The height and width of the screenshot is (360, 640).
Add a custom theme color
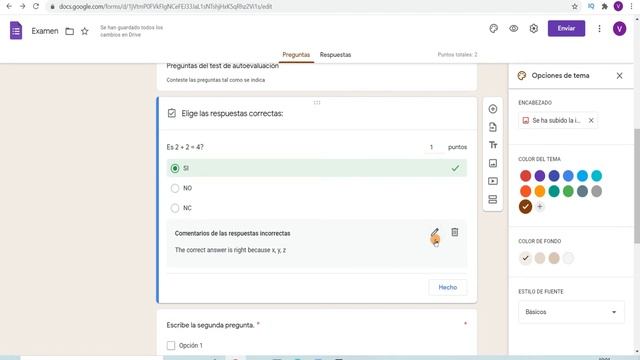click(540, 207)
